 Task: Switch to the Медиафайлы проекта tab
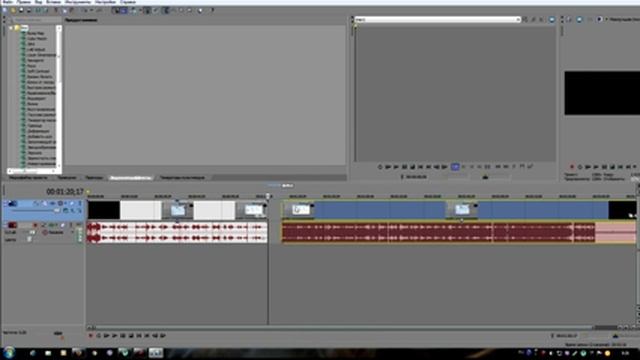(x=28, y=178)
